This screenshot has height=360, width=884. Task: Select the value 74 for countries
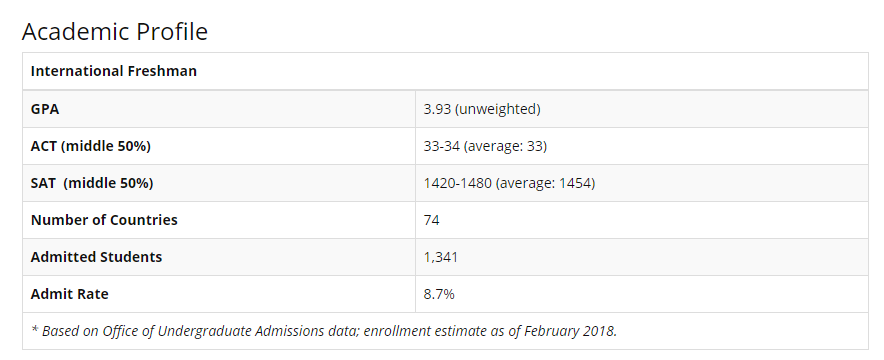[x=431, y=220]
